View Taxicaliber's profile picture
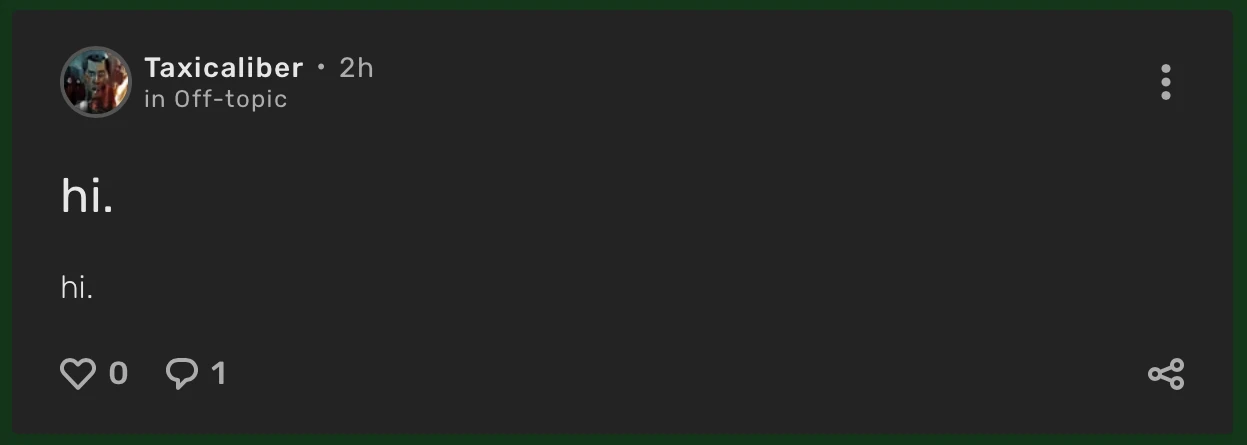The image size is (1247, 445). click(96, 82)
